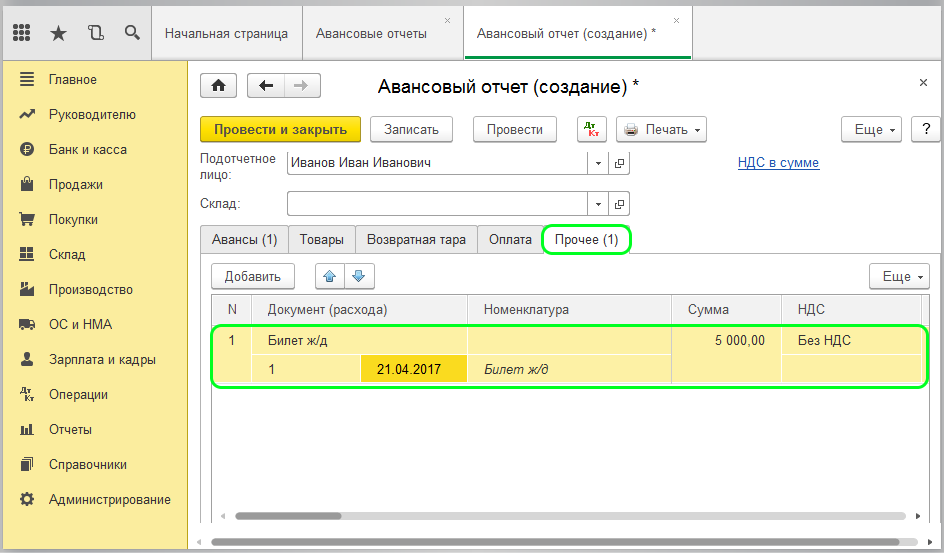Open the History icon in the top bar
Image resolution: width=944 pixels, height=553 pixels.
(95, 33)
